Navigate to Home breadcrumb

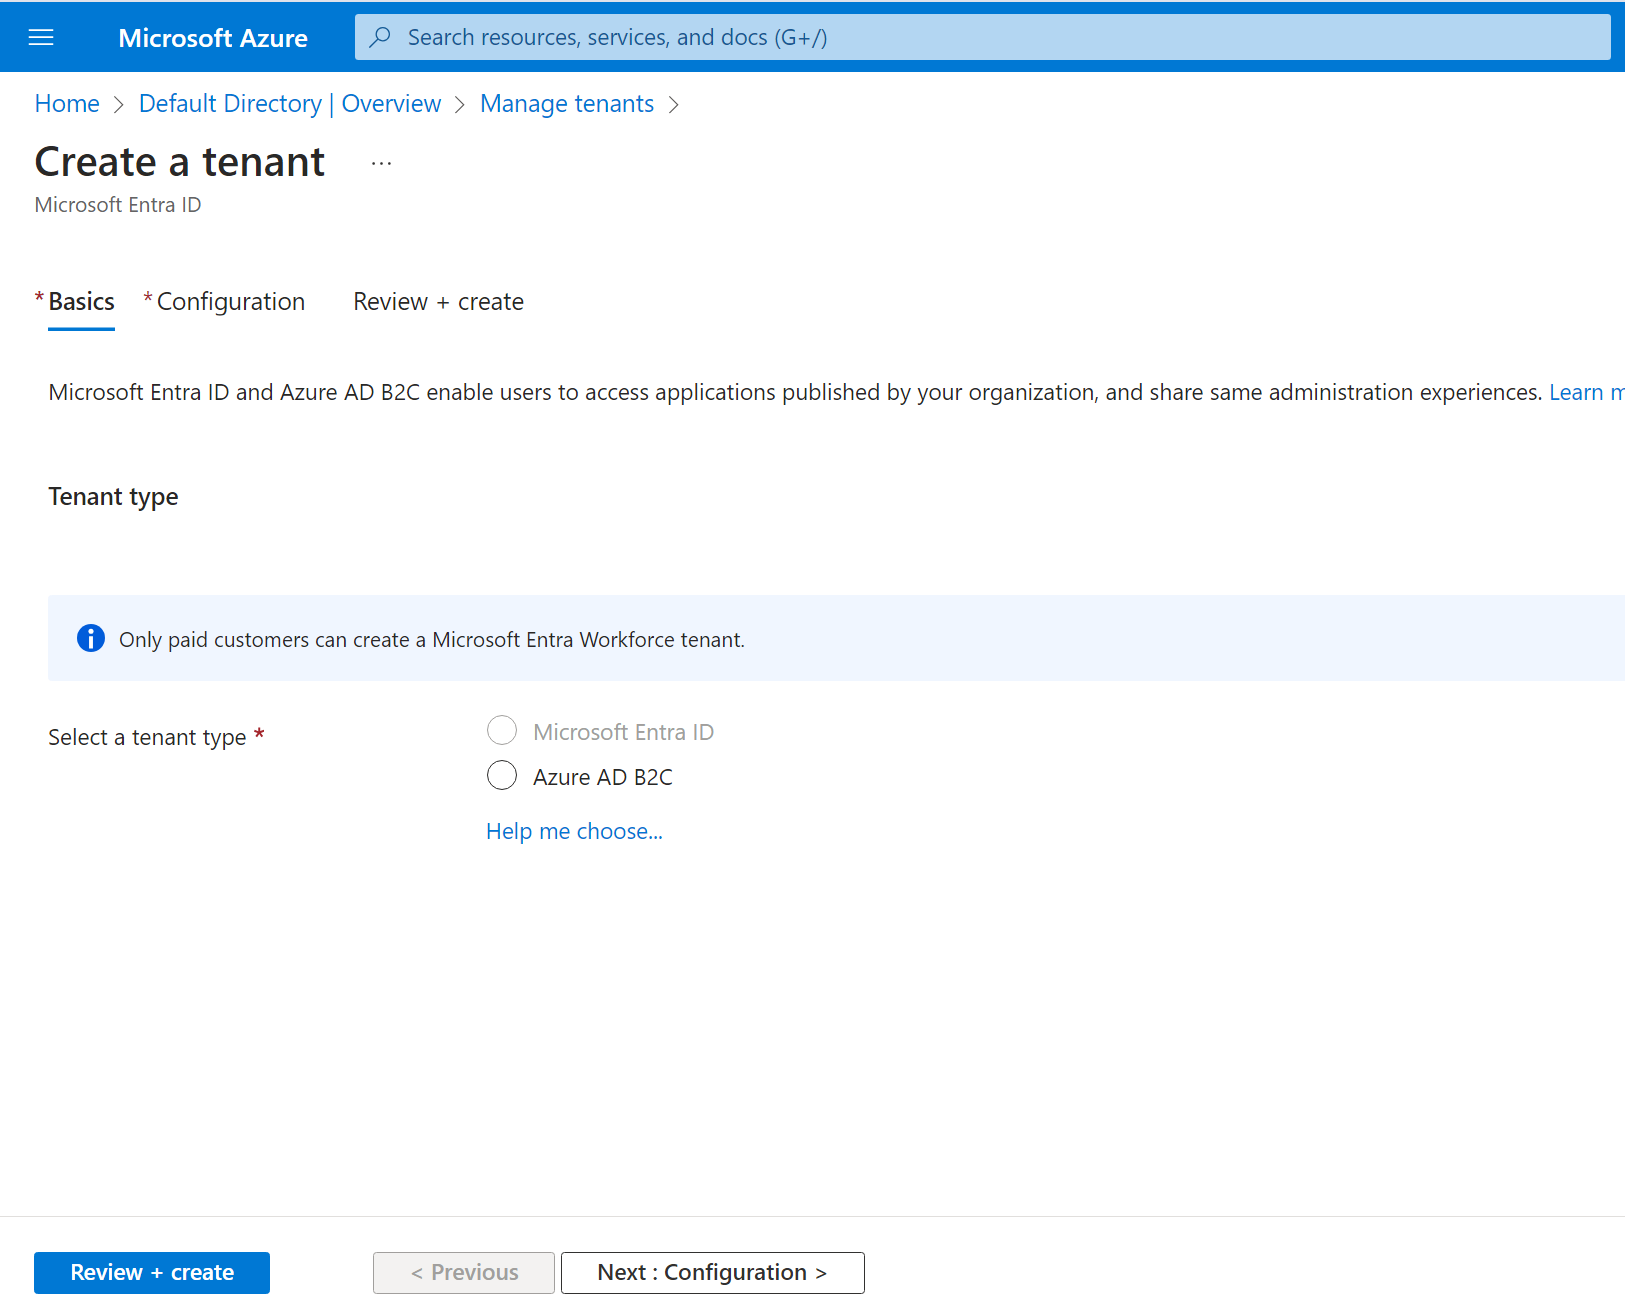click(67, 104)
